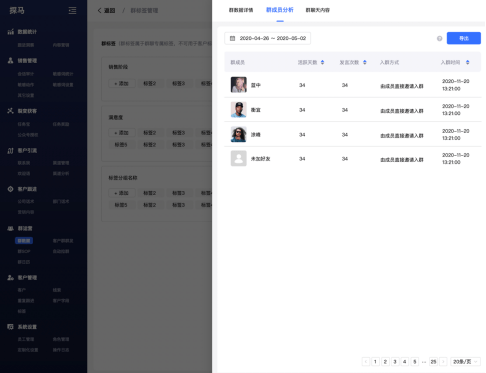Screen dimensions: 486x373
Task: Select 标签5 tag in 标签分组名称 group
Action: (x=121, y=205)
